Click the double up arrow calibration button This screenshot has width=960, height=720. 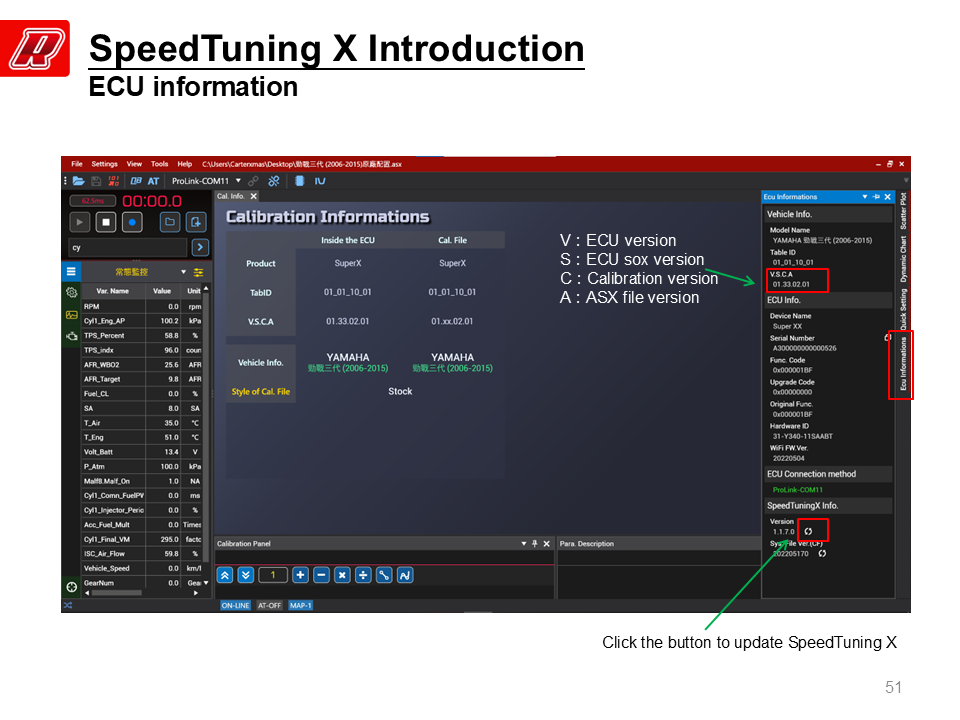coord(225,575)
